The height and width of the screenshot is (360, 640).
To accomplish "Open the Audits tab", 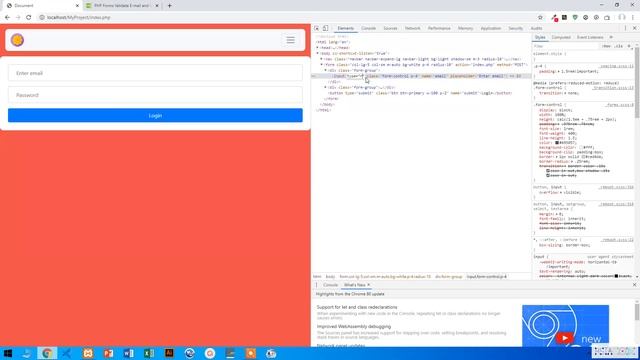I will tap(536, 28).
